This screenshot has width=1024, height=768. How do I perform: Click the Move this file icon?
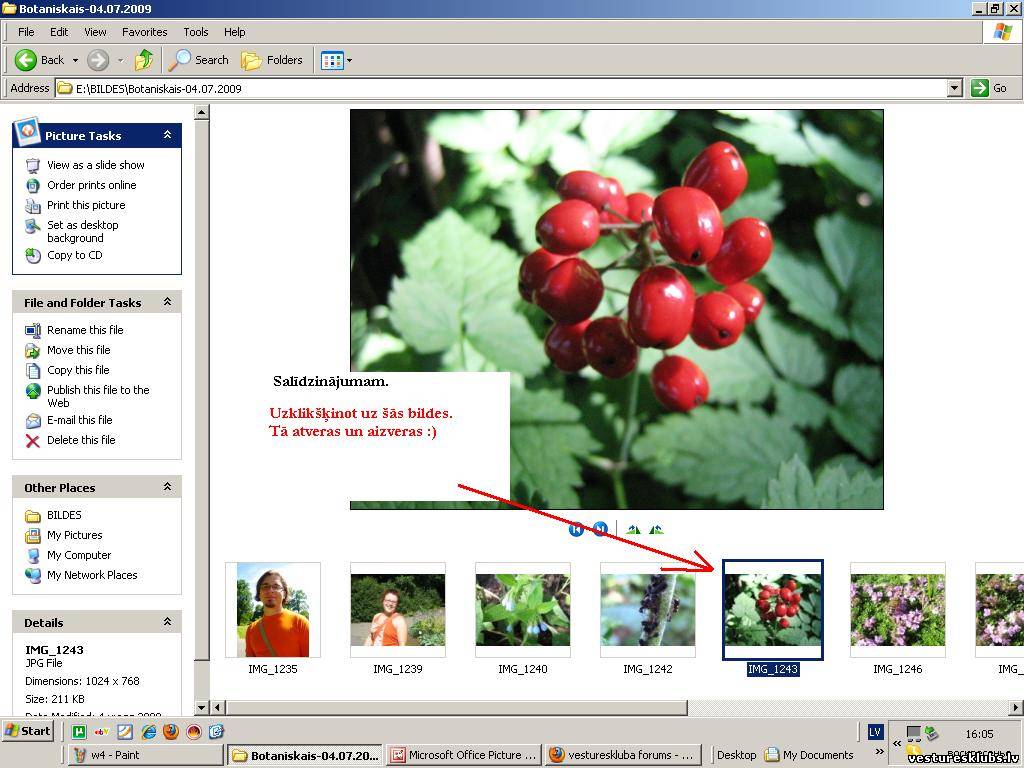[x=33, y=351]
